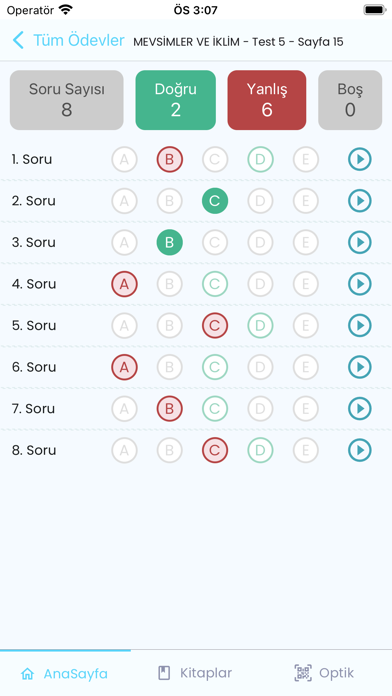Tap the Boş 0 summary card

click(x=350, y=100)
